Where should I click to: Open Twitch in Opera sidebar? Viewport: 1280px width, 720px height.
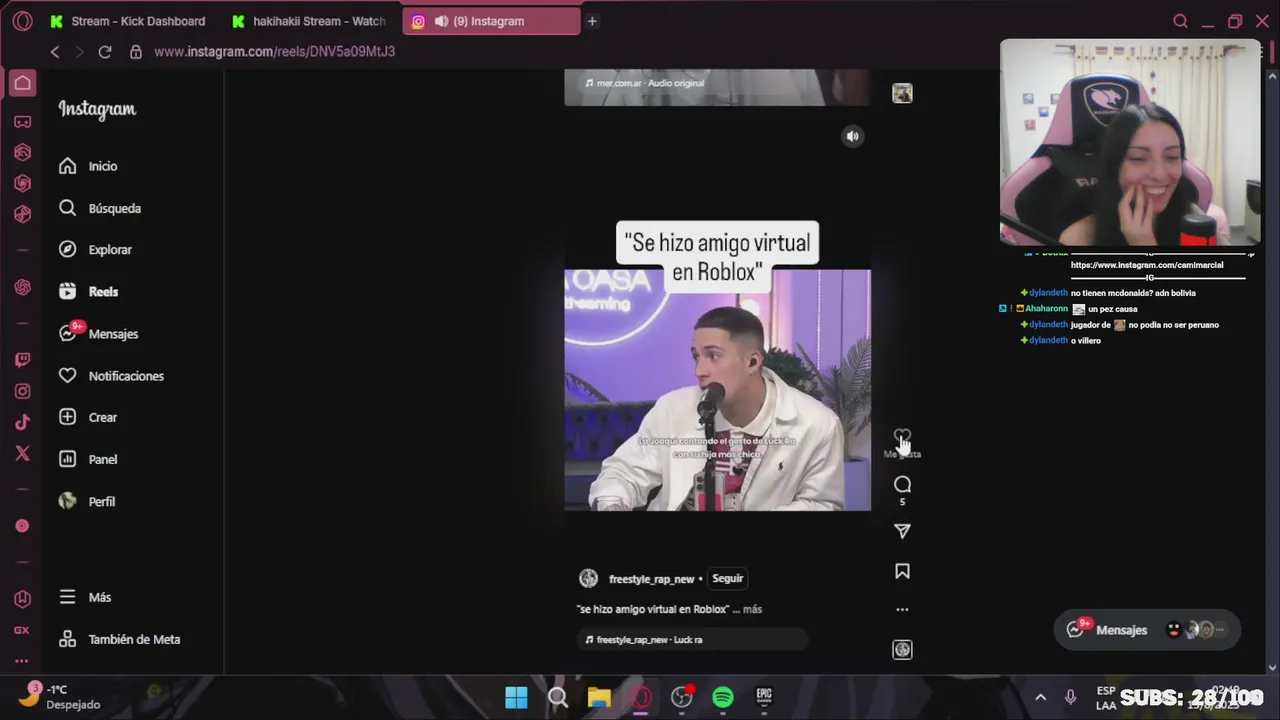(22, 360)
